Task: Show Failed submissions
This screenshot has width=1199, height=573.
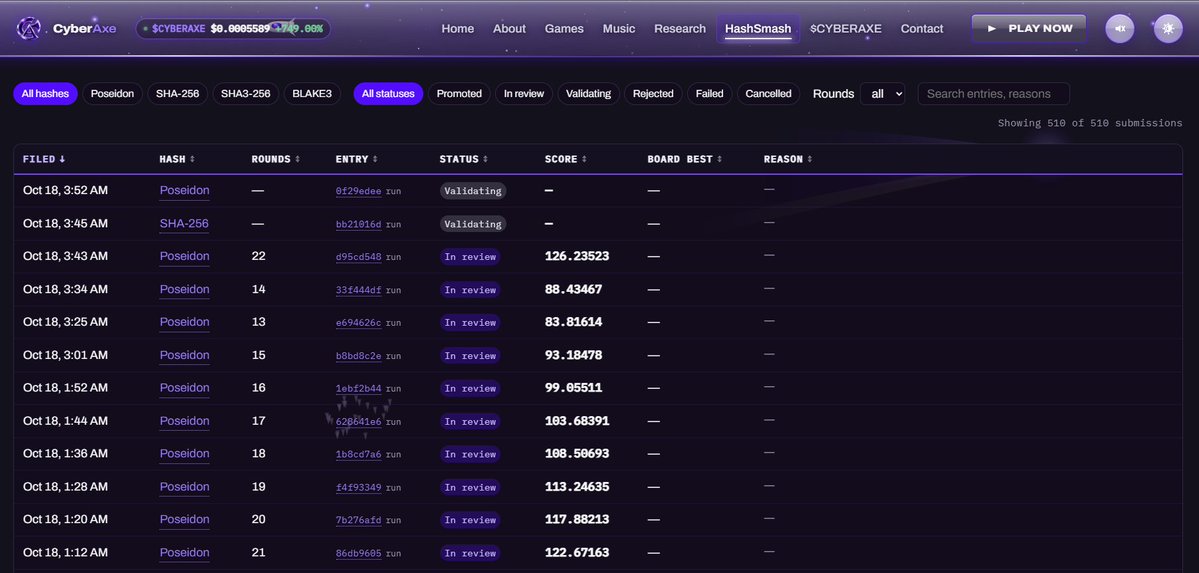Action: (x=710, y=94)
